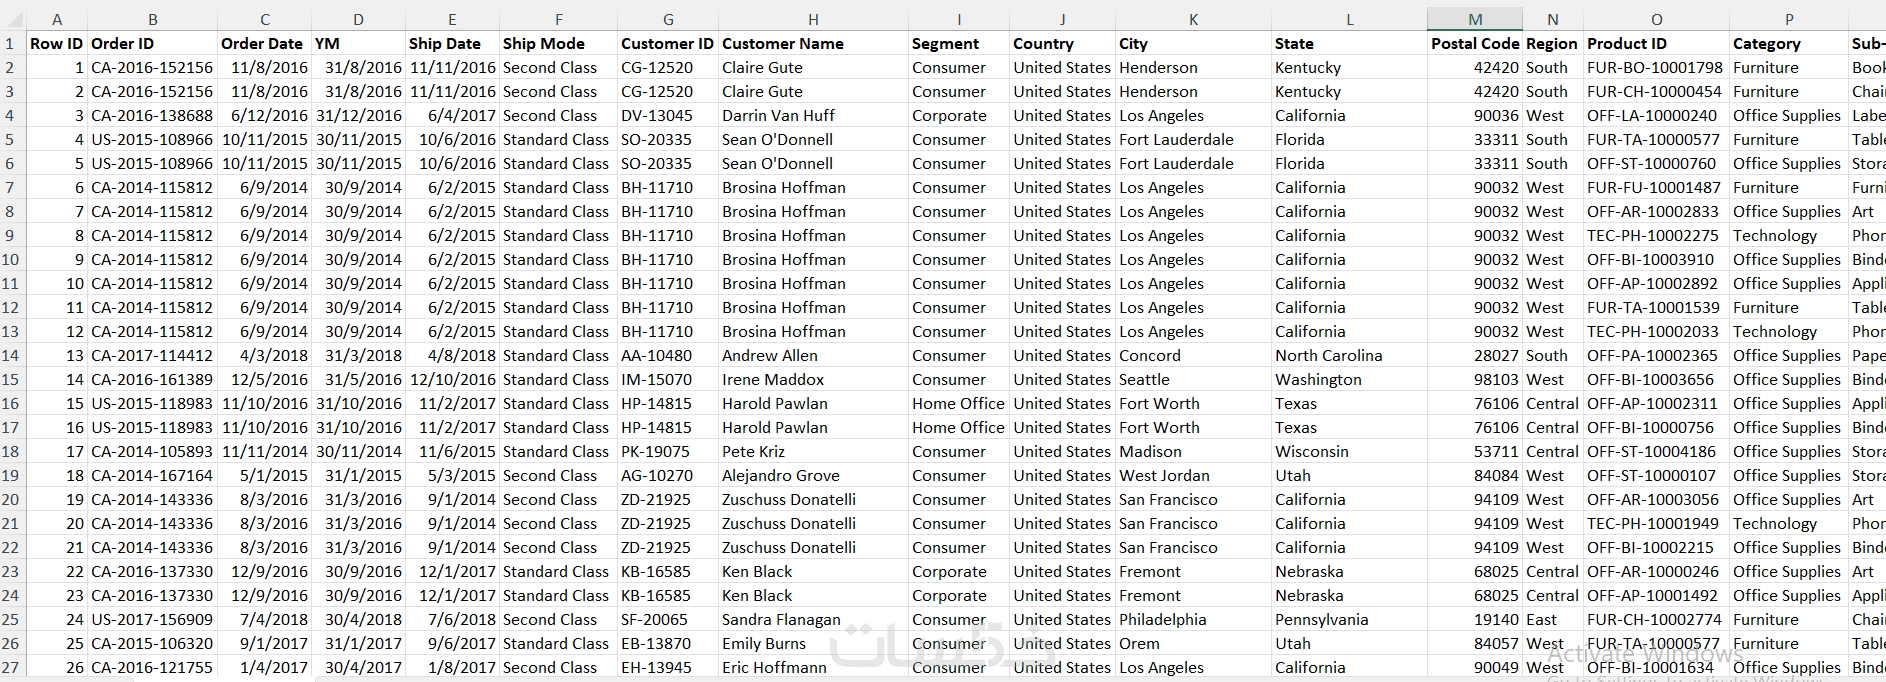Click Product ID FUR-BO-10001798 cell
The image size is (1886, 682).
click(1654, 67)
